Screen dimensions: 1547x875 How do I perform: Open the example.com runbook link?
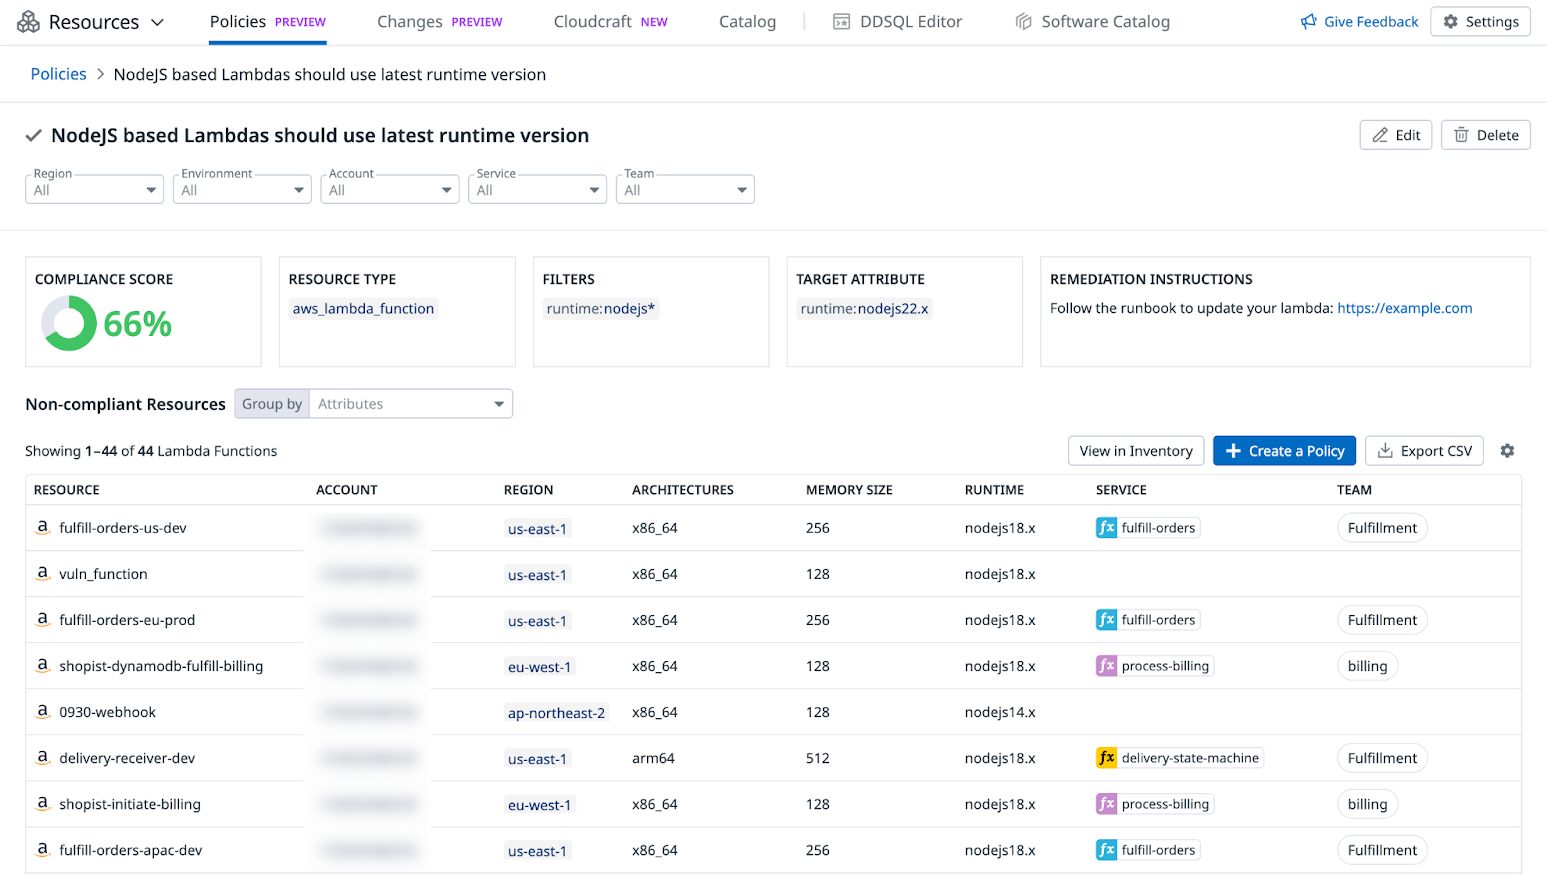(x=1404, y=308)
